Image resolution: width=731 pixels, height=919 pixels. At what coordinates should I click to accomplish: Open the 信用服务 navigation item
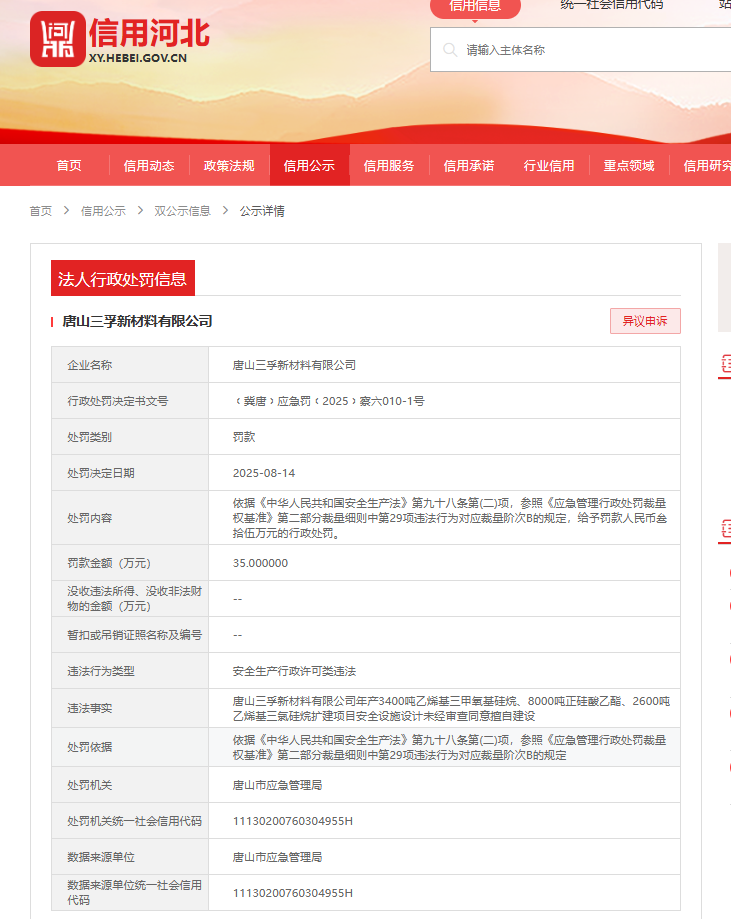point(389,166)
